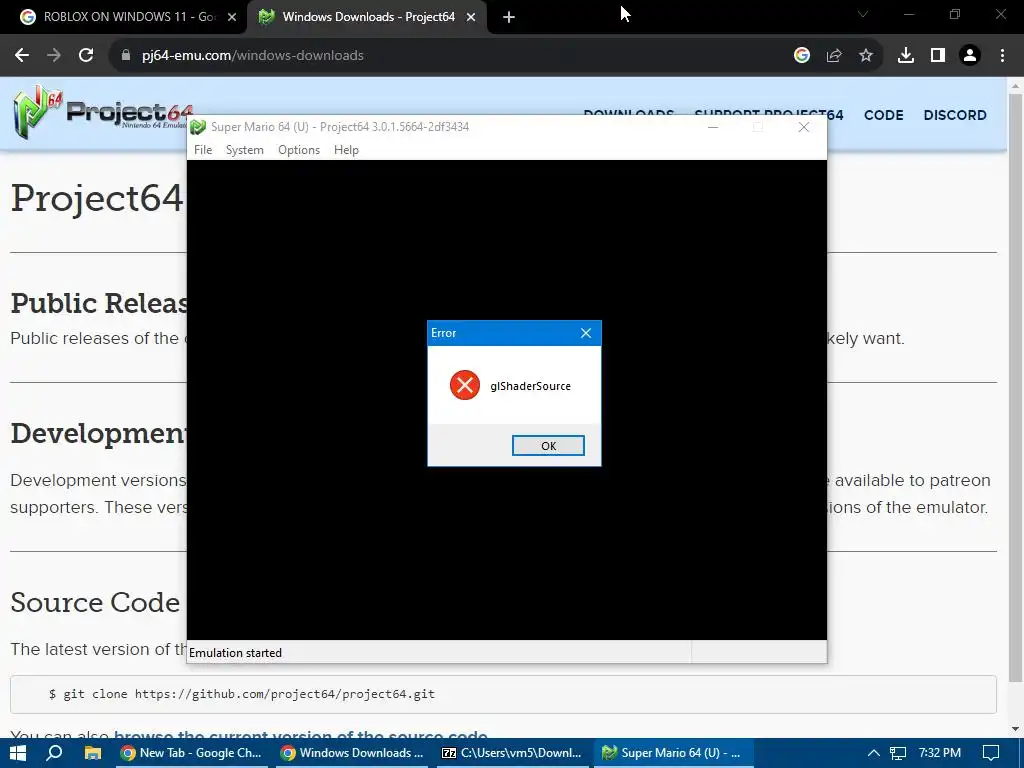1024x768 pixels.
Task: Switch to Windows Downloads taskbar item
Action: pos(353,753)
